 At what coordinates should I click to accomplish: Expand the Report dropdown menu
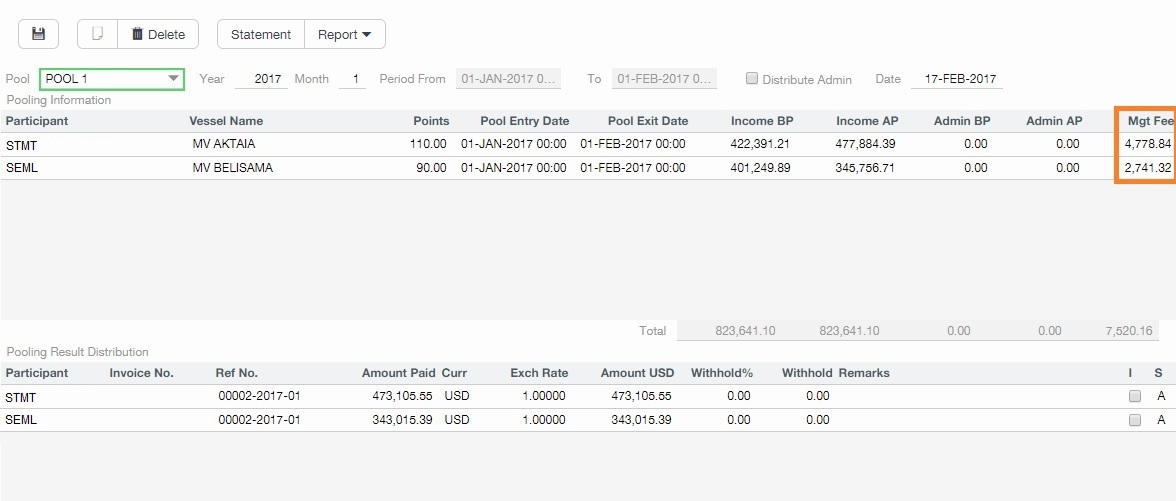pyautogui.click(x=344, y=34)
